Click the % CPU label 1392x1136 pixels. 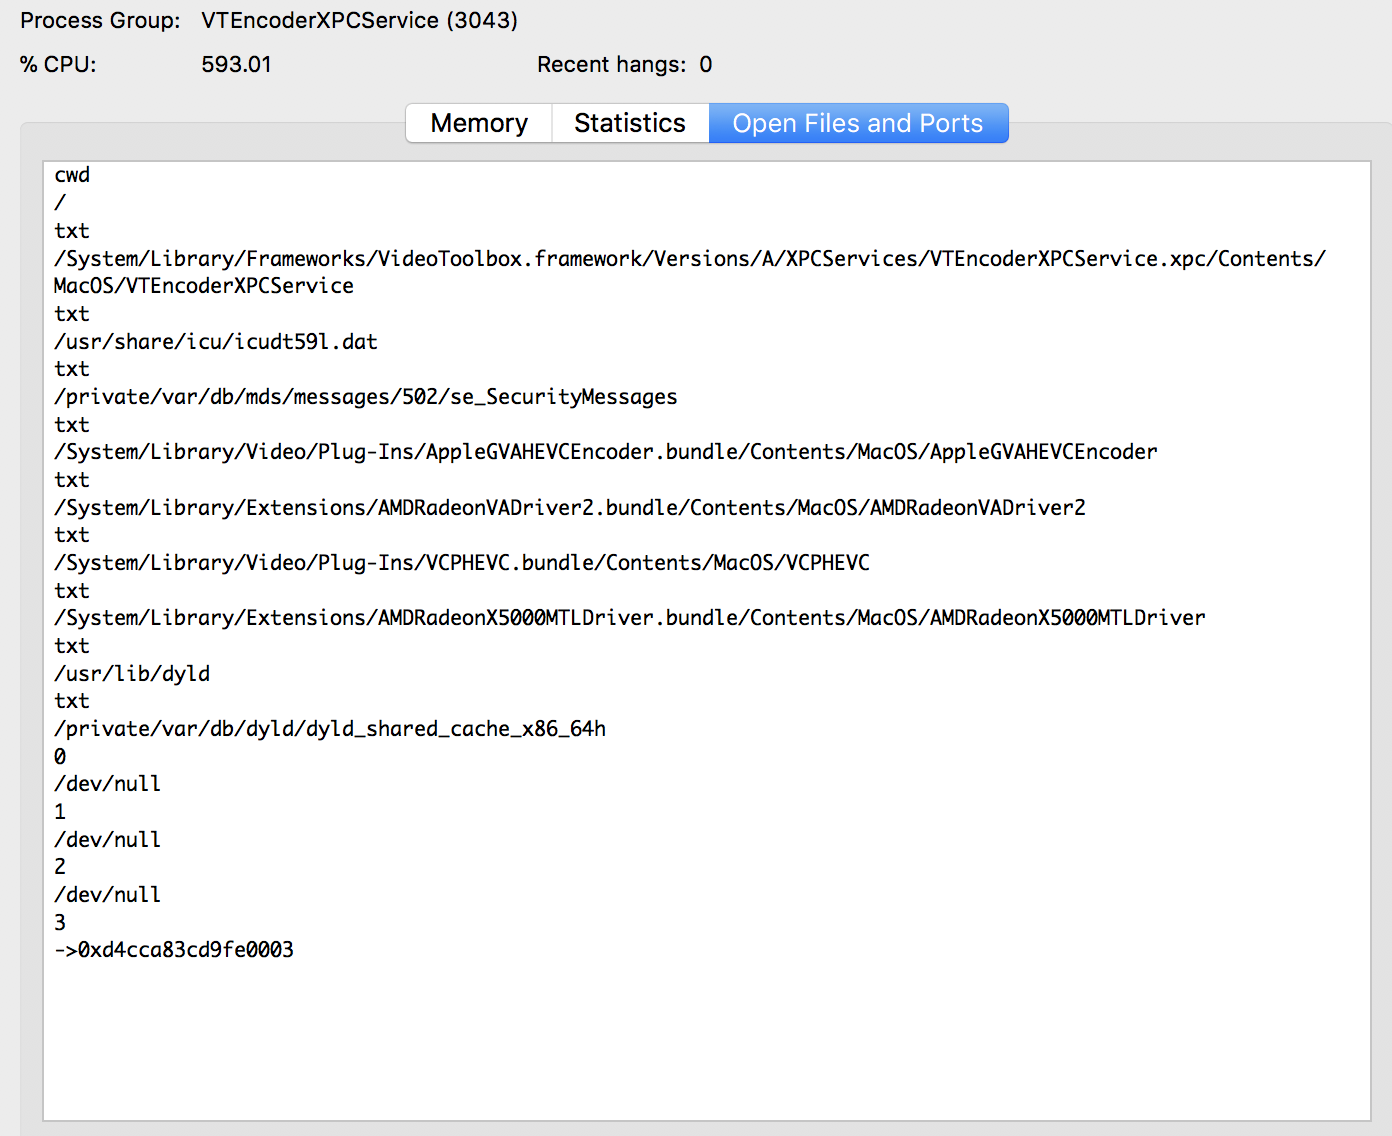coord(58,64)
